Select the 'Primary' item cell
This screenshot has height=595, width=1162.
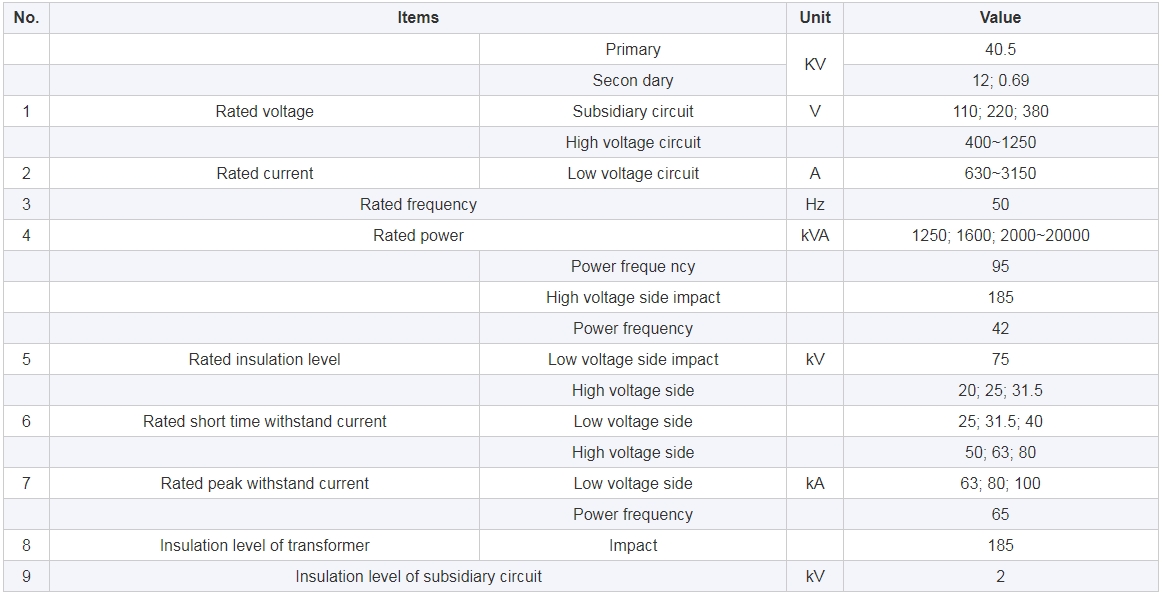pyautogui.click(x=632, y=50)
